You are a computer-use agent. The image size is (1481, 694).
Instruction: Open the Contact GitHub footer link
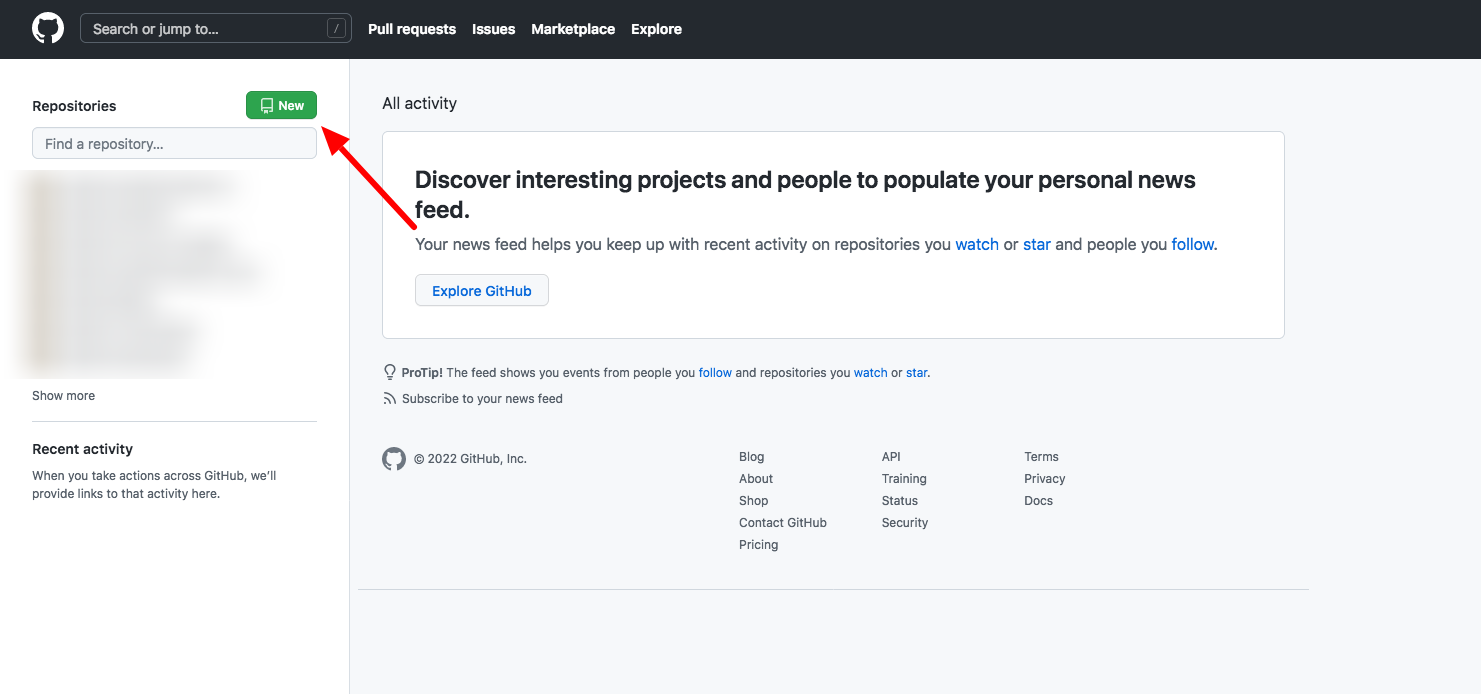(x=783, y=523)
